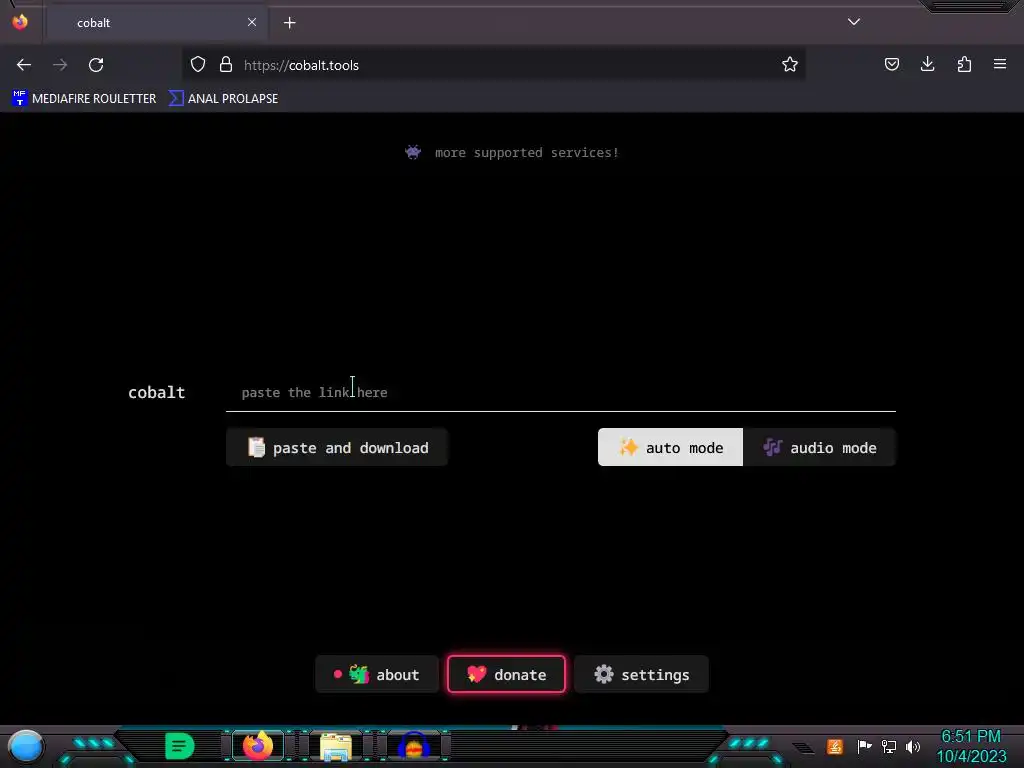Open the green notes app in taskbar
Viewport: 1024px width, 768px height.
pyautogui.click(x=180, y=746)
